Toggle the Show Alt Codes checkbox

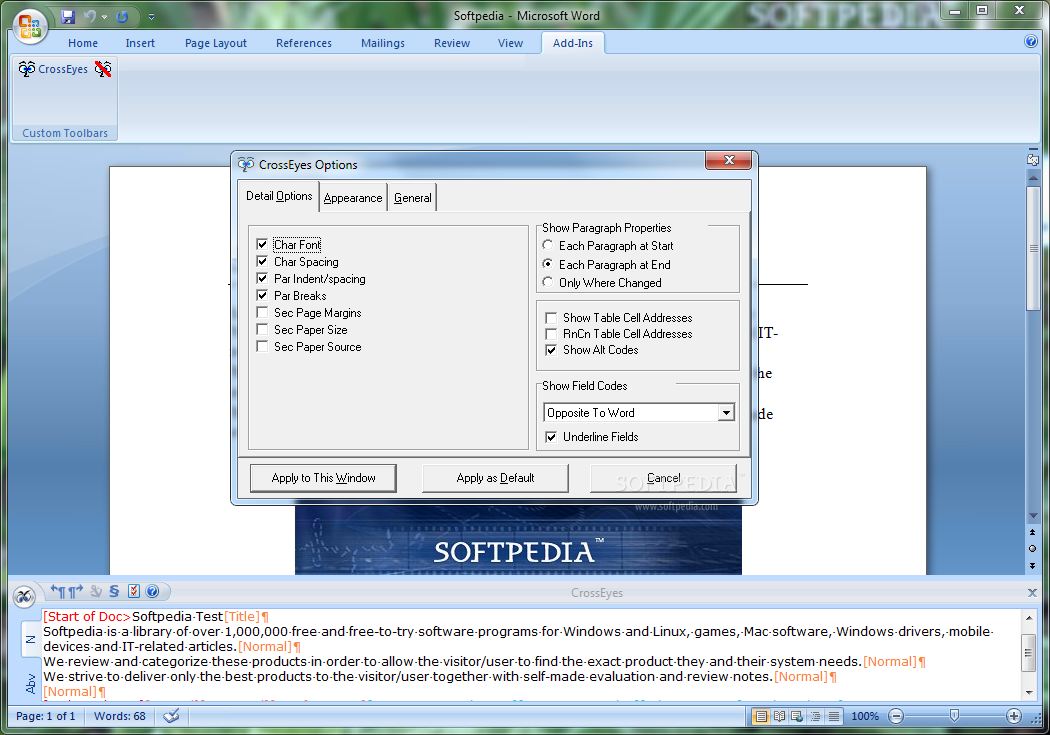(x=551, y=350)
